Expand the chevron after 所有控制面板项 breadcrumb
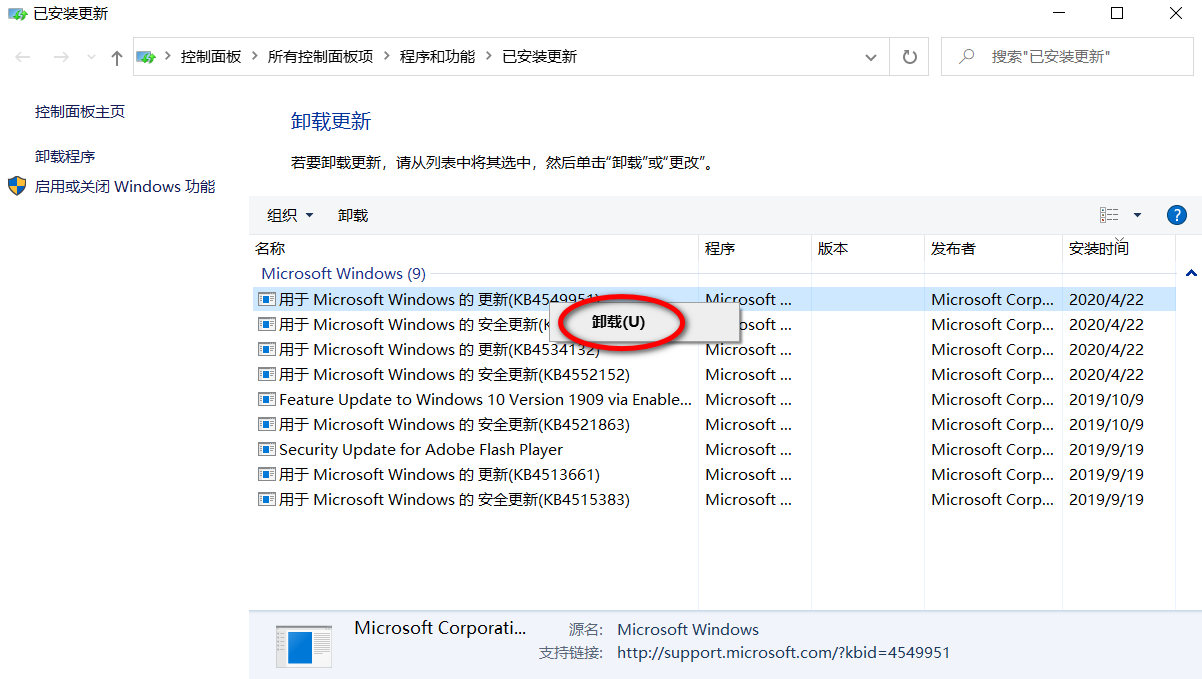 coord(386,57)
